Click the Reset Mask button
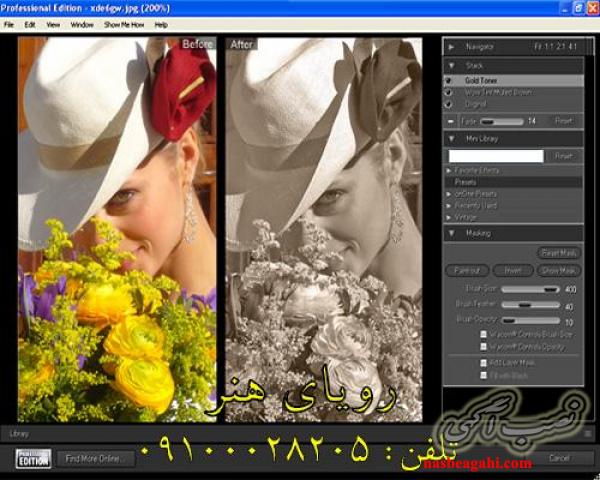The width and height of the screenshot is (600, 480). click(x=559, y=253)
